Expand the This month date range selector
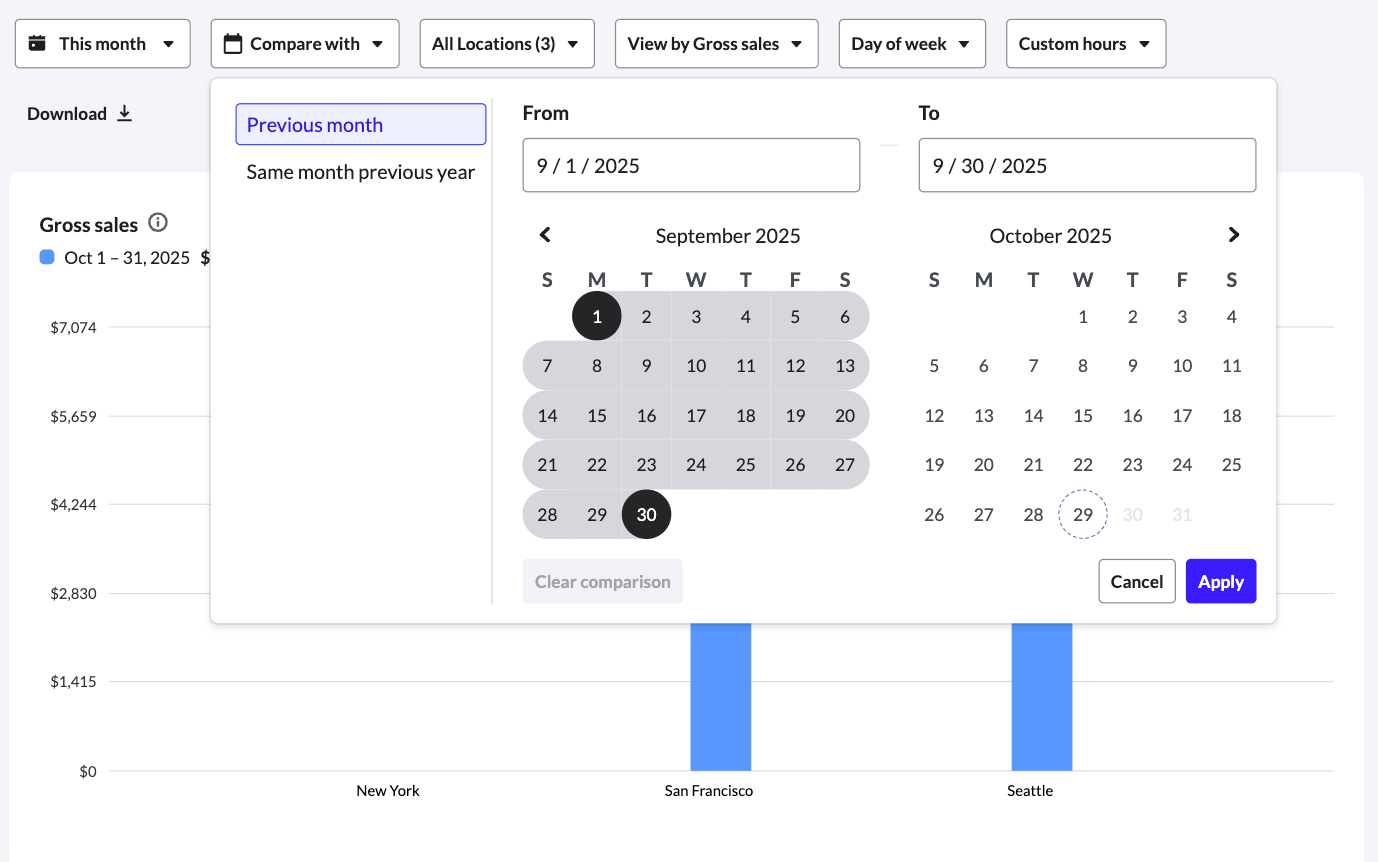 coord(102,43)
